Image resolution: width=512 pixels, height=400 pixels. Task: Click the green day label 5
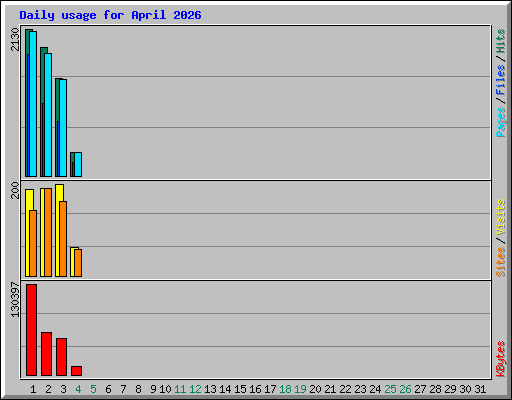click(93, 389)
